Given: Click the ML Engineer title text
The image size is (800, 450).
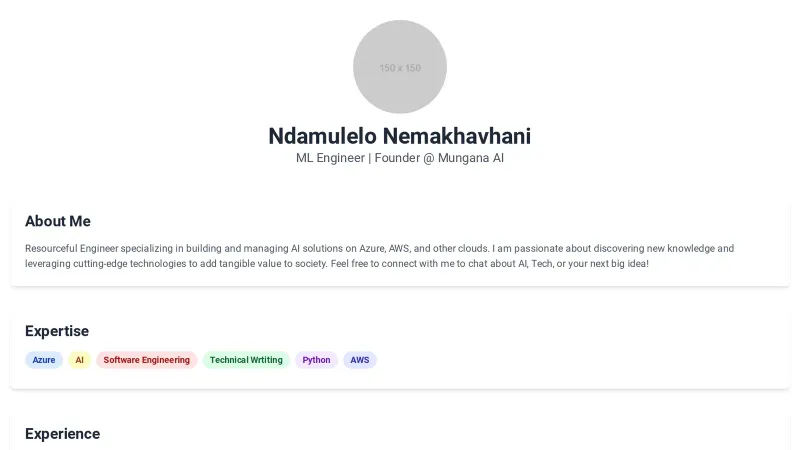Looking at the screenshot, I should (330, 158).
